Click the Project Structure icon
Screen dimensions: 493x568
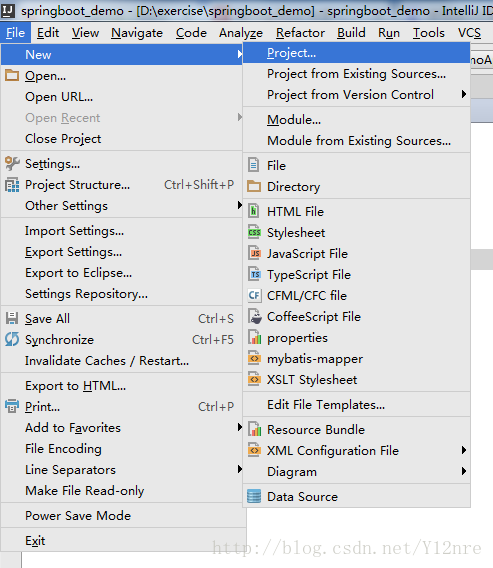[x=12, y=185]
